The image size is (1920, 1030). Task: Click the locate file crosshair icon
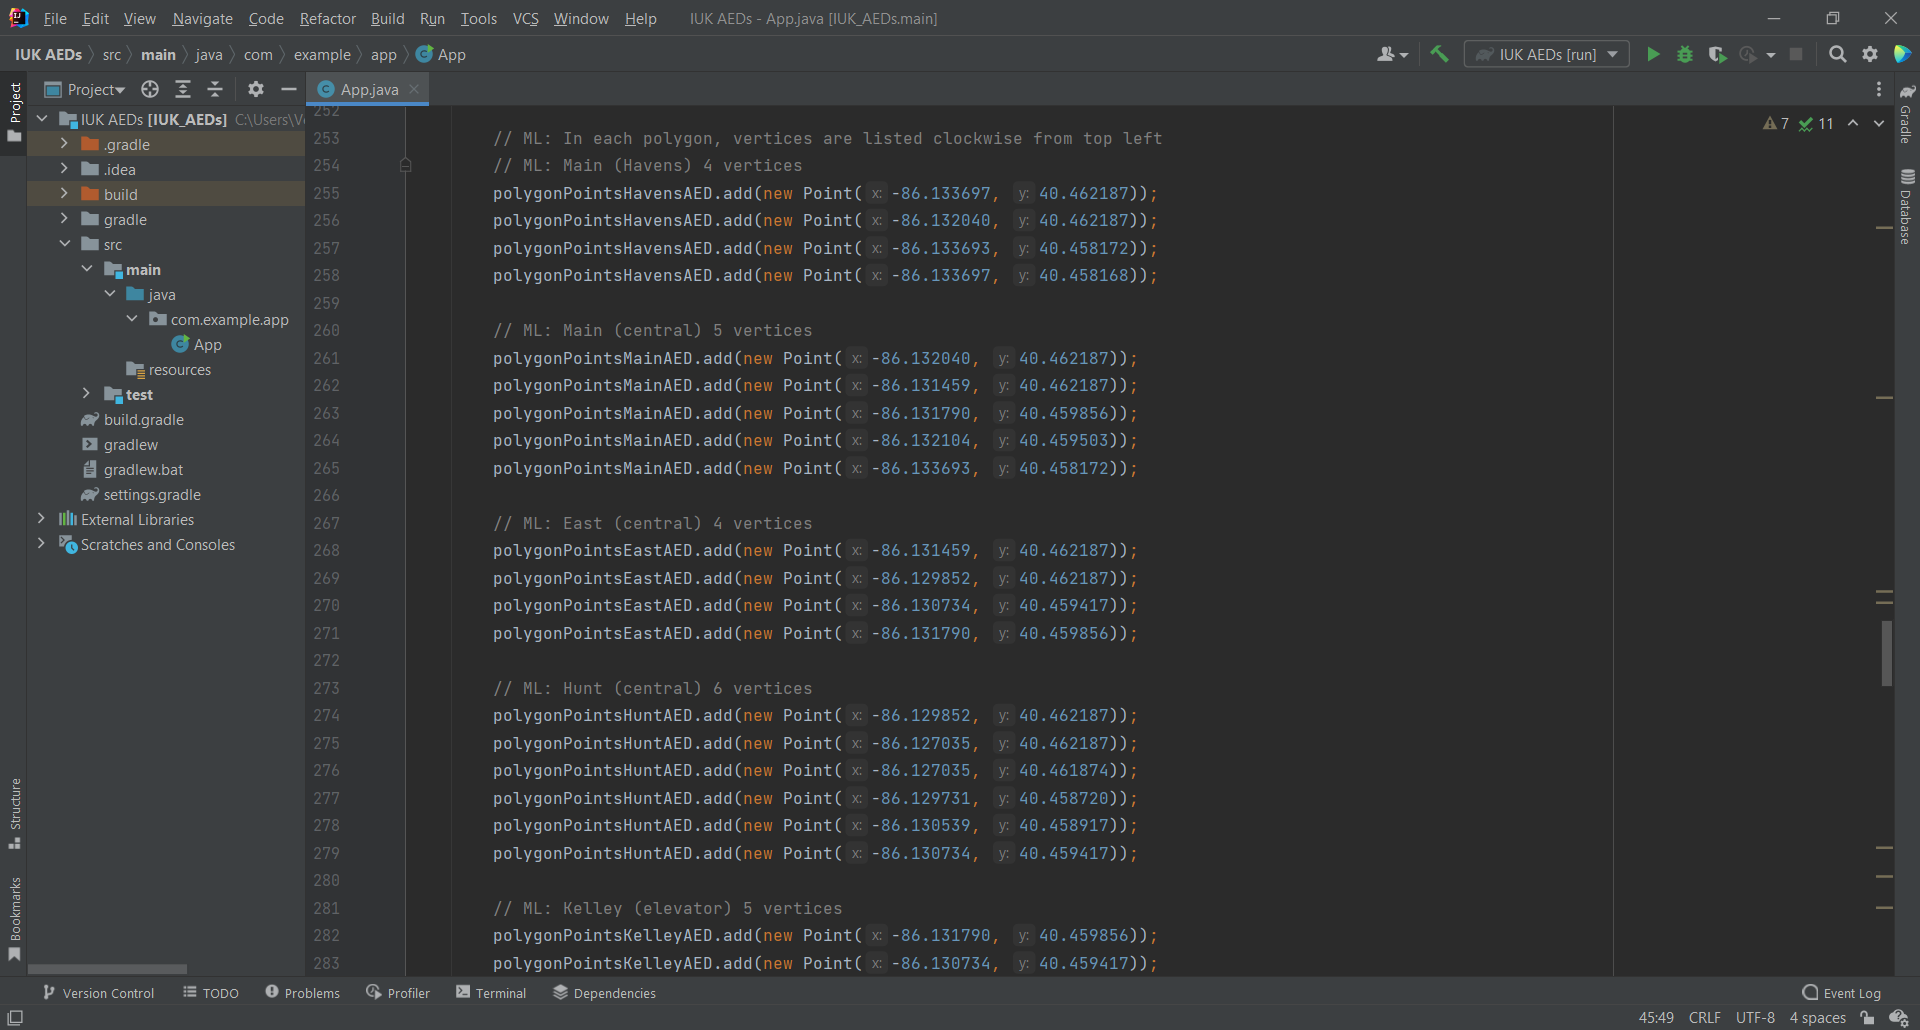(150, 90)
